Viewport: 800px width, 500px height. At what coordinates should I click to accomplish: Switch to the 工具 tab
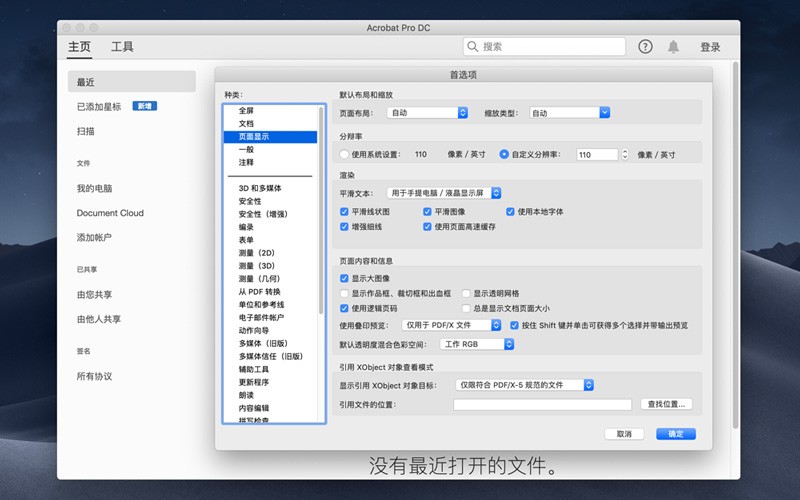point(122,47)
